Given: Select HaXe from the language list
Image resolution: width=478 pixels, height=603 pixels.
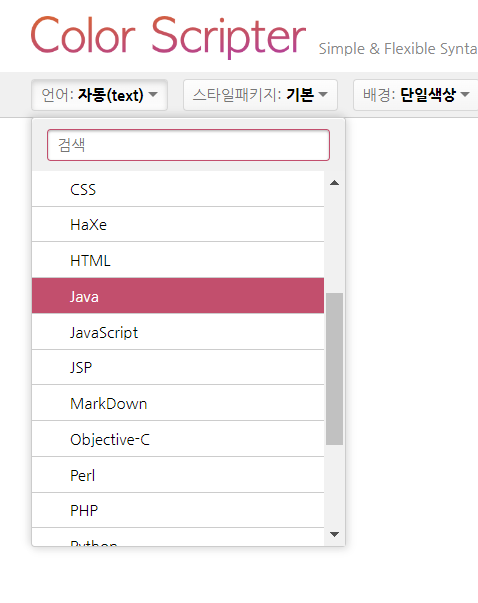Looking at the screenshot, I should [x=178, y=225].
